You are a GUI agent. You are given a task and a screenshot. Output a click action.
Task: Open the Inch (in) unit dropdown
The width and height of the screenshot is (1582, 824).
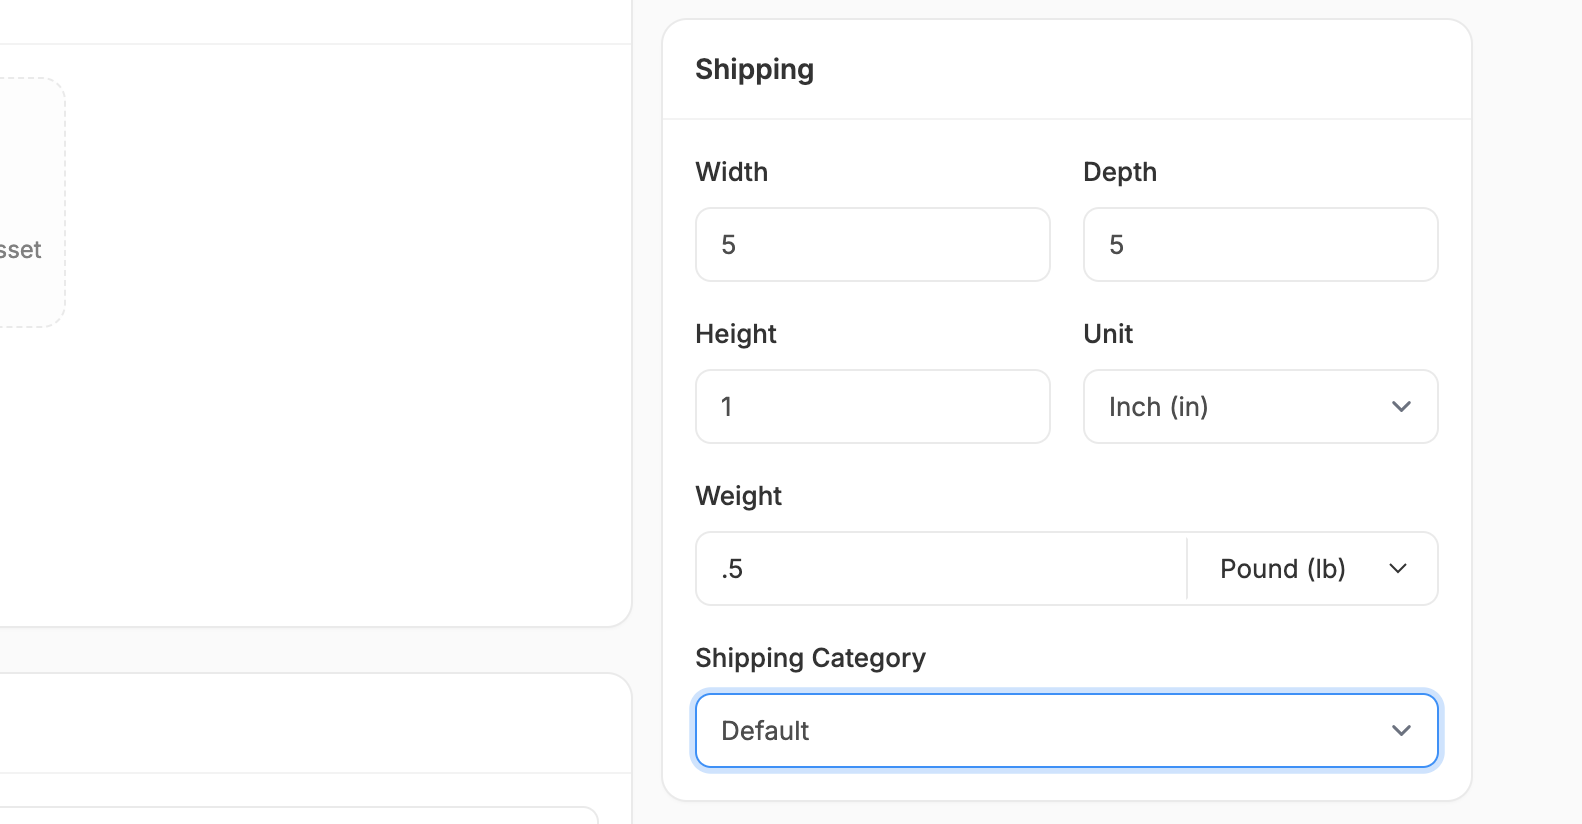pyautogui.click(x=1259, y=407)
